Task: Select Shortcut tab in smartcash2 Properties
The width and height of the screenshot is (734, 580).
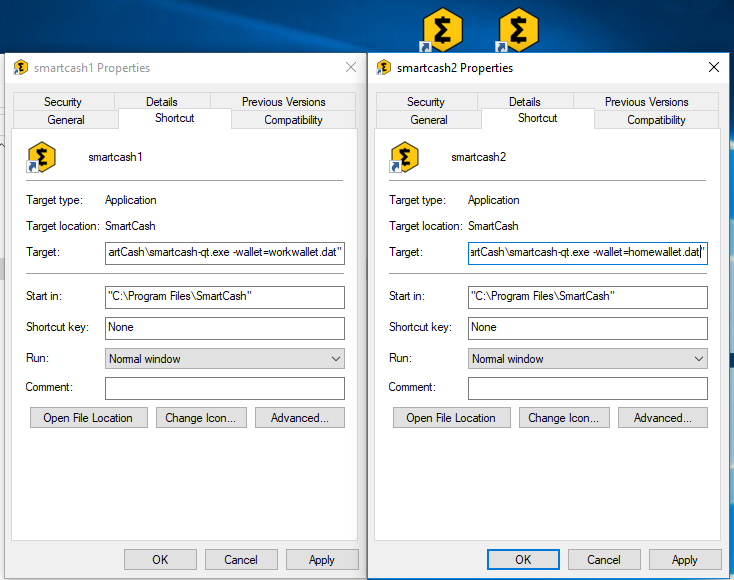Action: point(537,118)
